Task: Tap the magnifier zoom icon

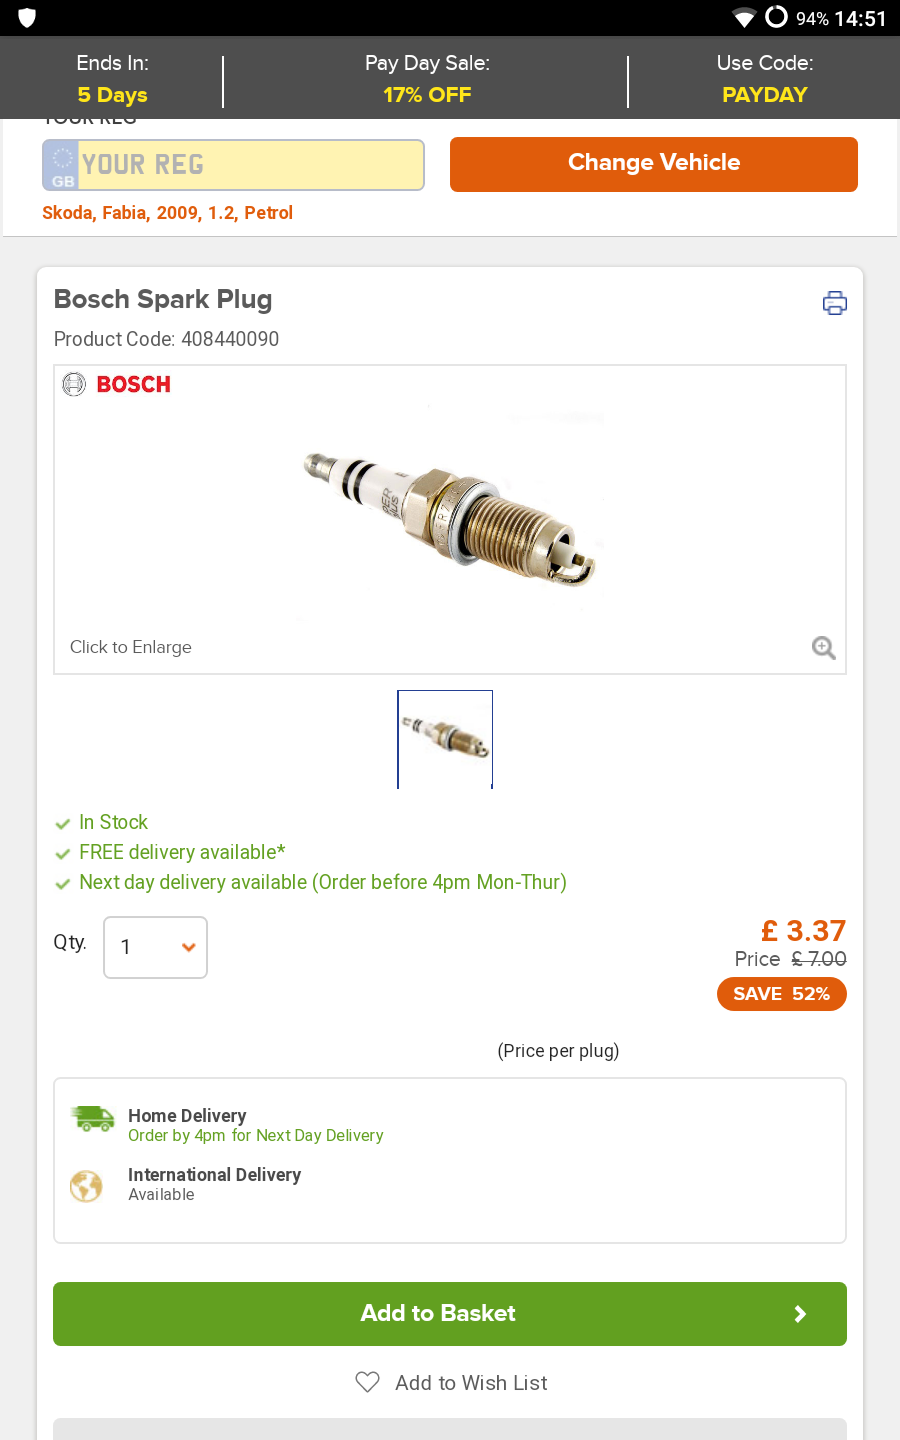Action: 823,648
